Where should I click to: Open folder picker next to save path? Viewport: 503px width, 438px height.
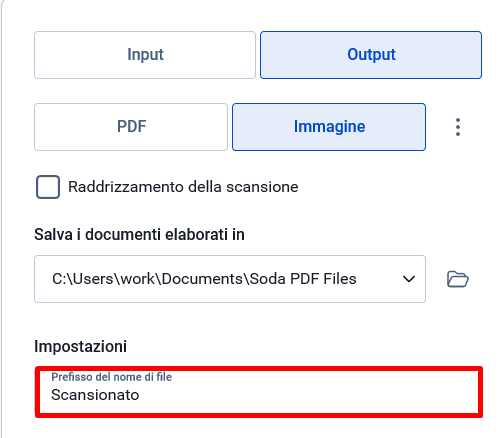458,279
